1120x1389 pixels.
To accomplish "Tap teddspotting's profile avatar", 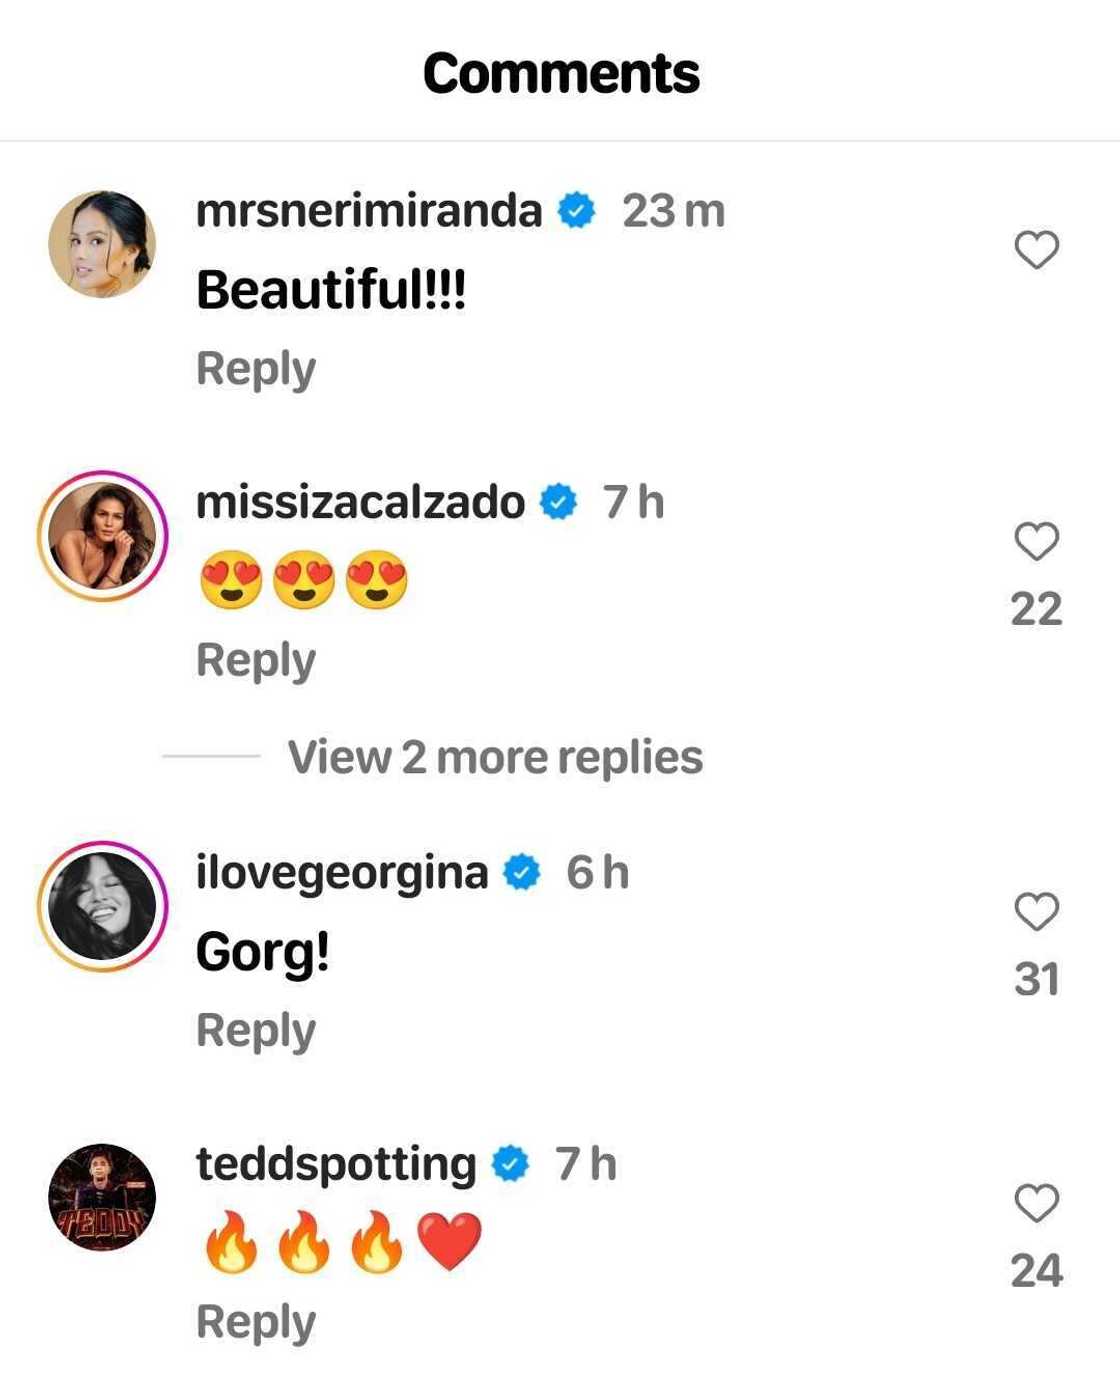I will (102, 1198).
